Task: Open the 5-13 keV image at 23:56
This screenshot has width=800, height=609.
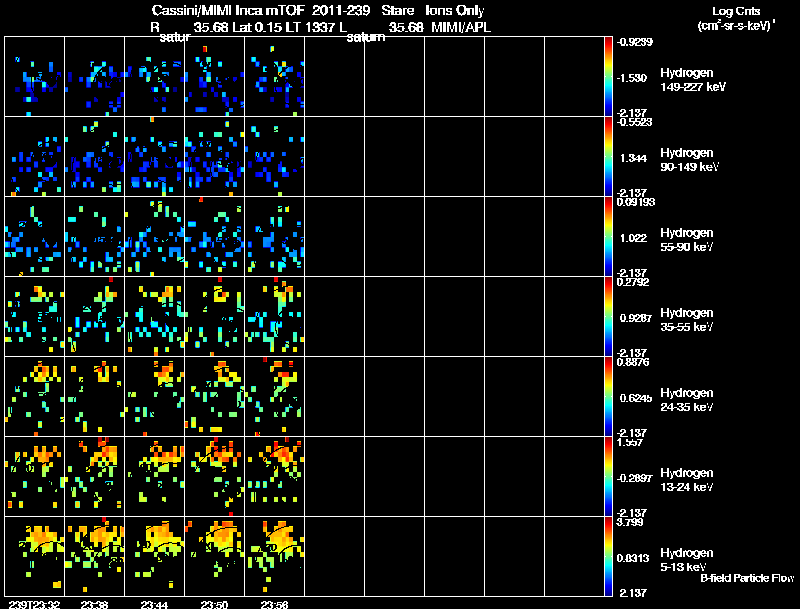Action: (274, 556)
